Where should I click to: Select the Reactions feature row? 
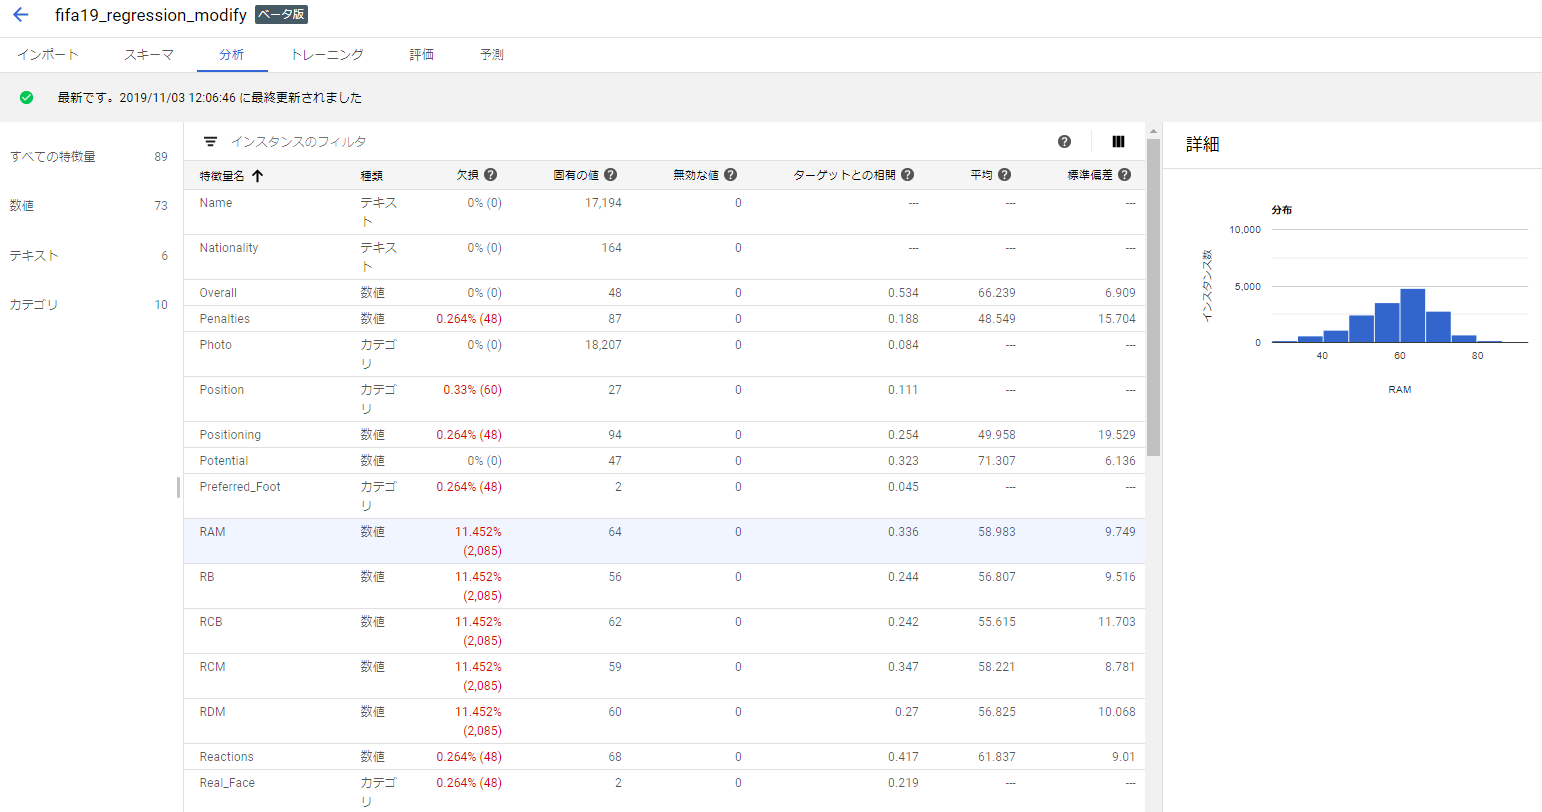pyautogui.click(x=665, y=757)
